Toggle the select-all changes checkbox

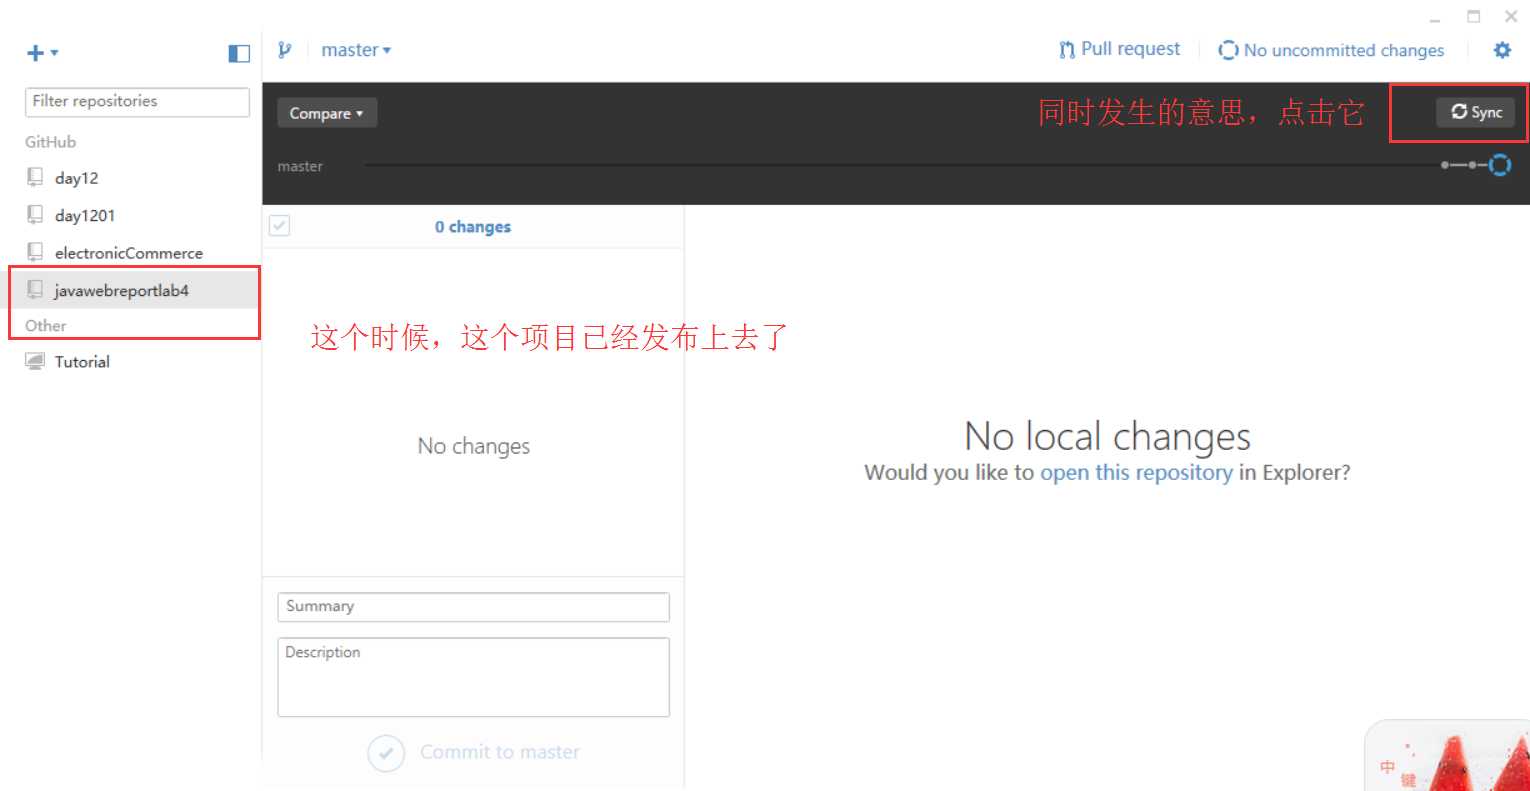click(279, 226)
